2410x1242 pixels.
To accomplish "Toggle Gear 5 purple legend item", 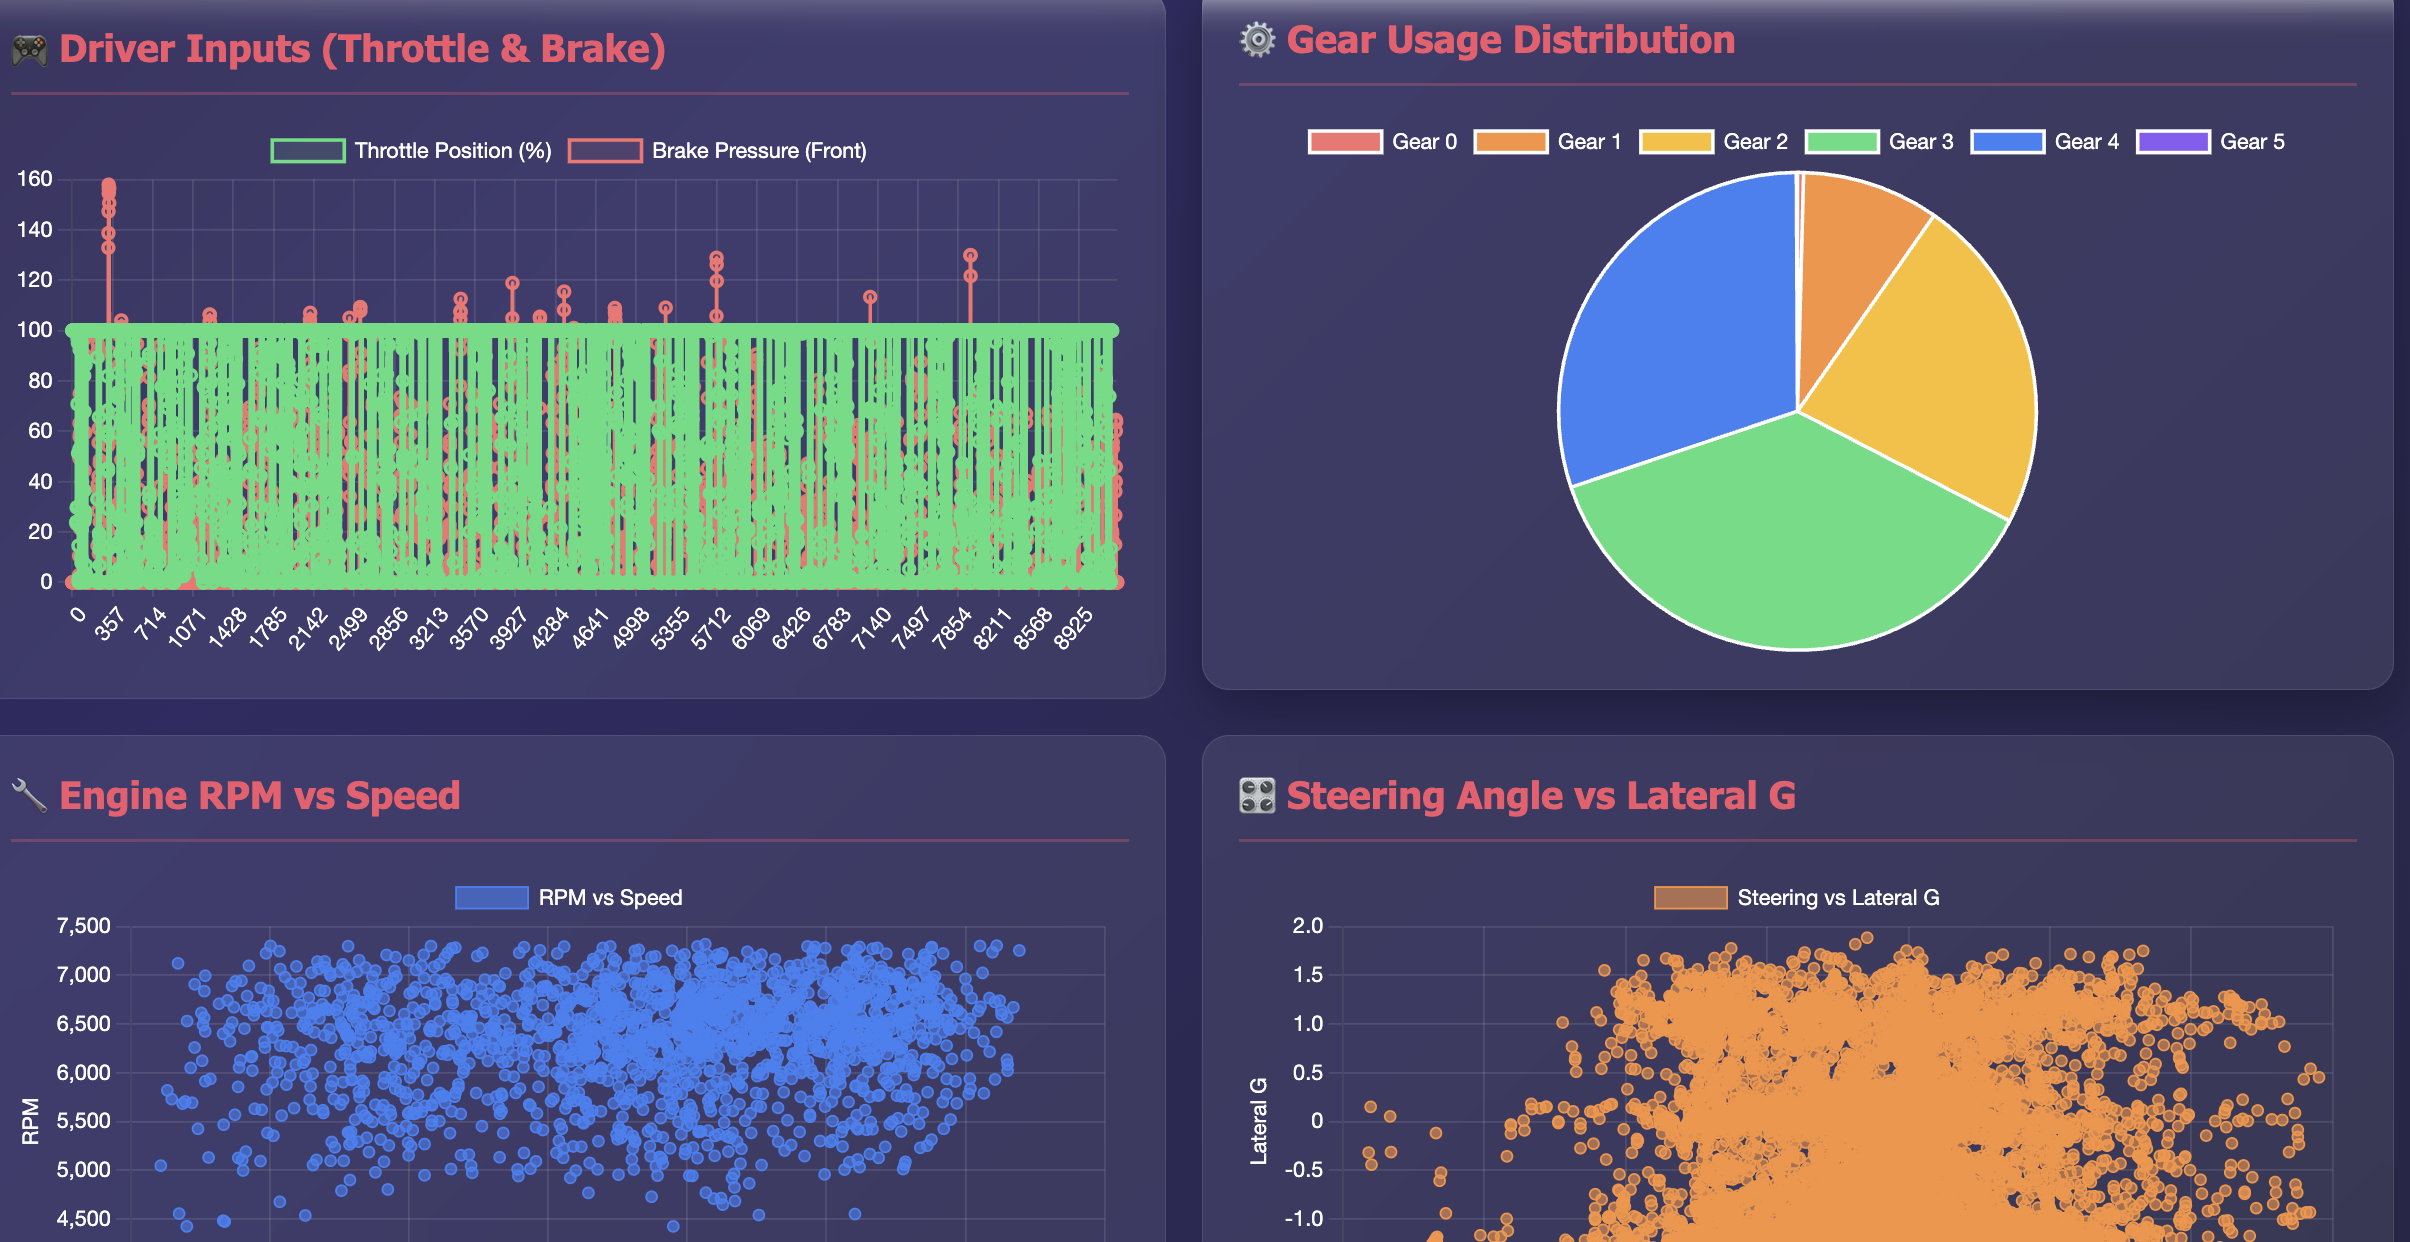I will coord(2173,142).
